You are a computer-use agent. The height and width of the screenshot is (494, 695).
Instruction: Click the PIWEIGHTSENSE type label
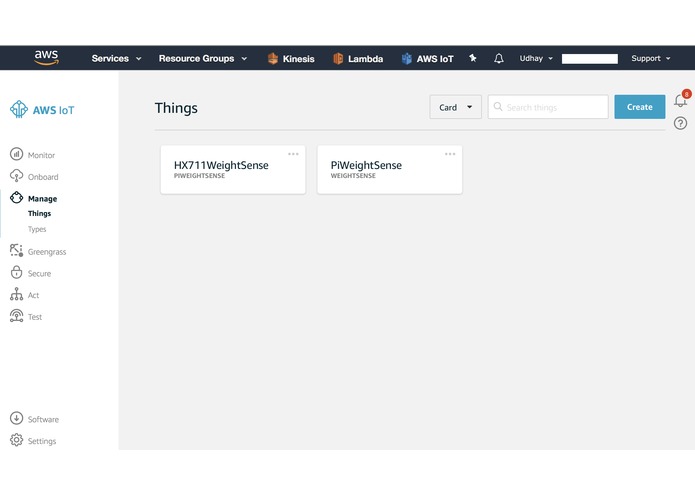pyautogui.click(x=199, y=176)
